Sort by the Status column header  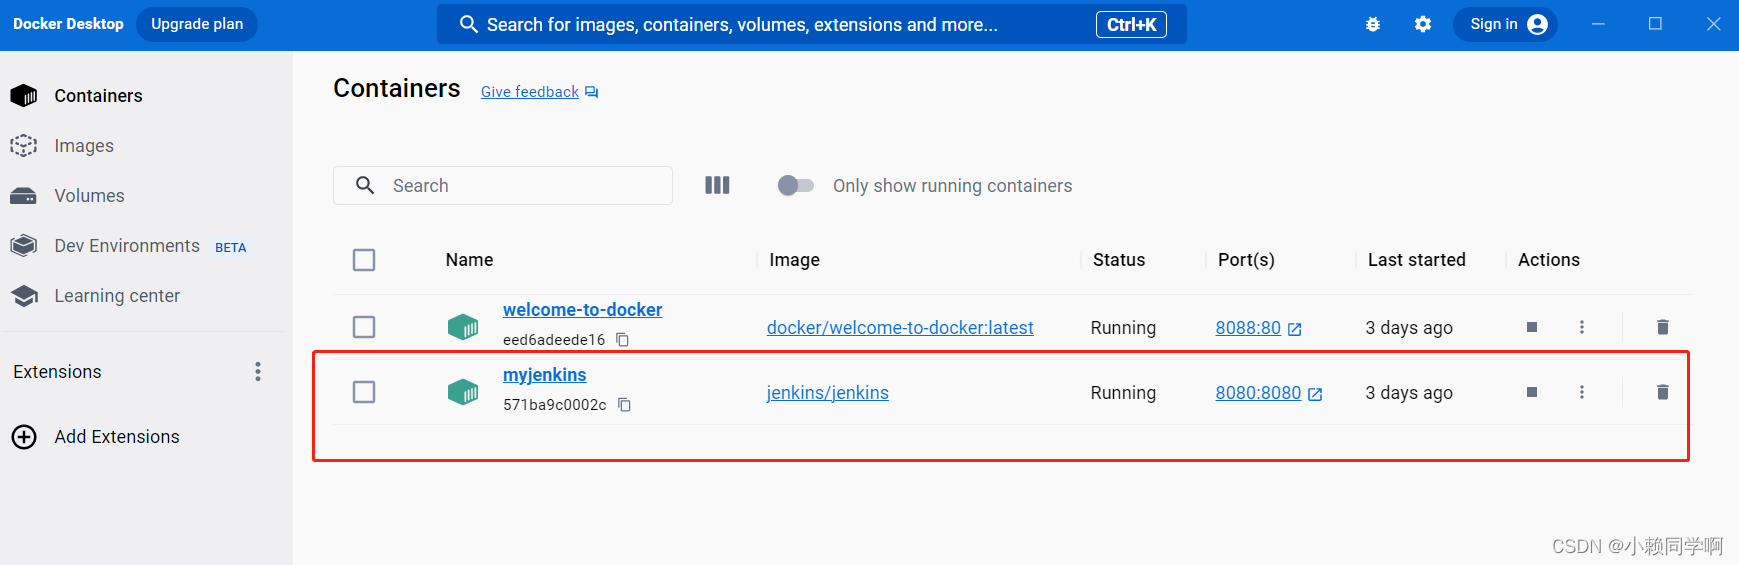coord(1119,260)
